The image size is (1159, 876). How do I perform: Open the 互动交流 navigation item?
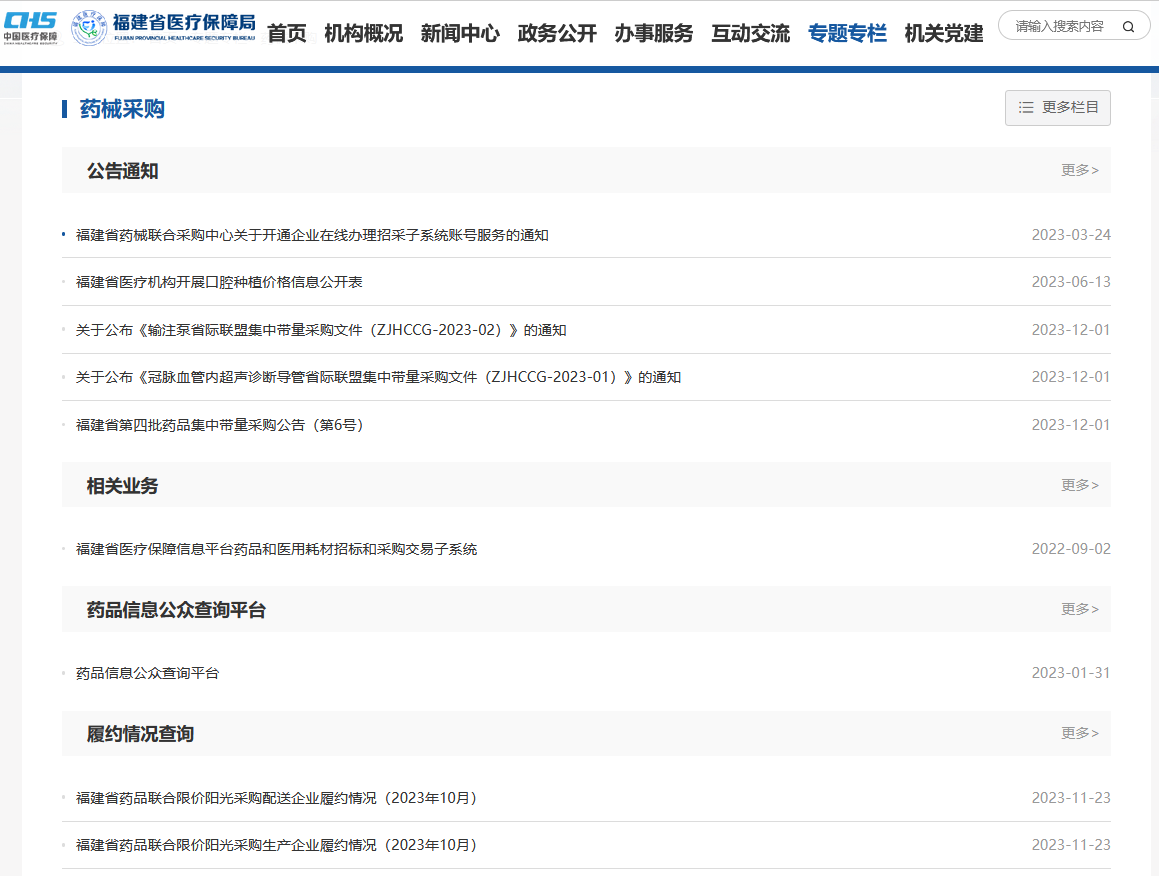750,33
